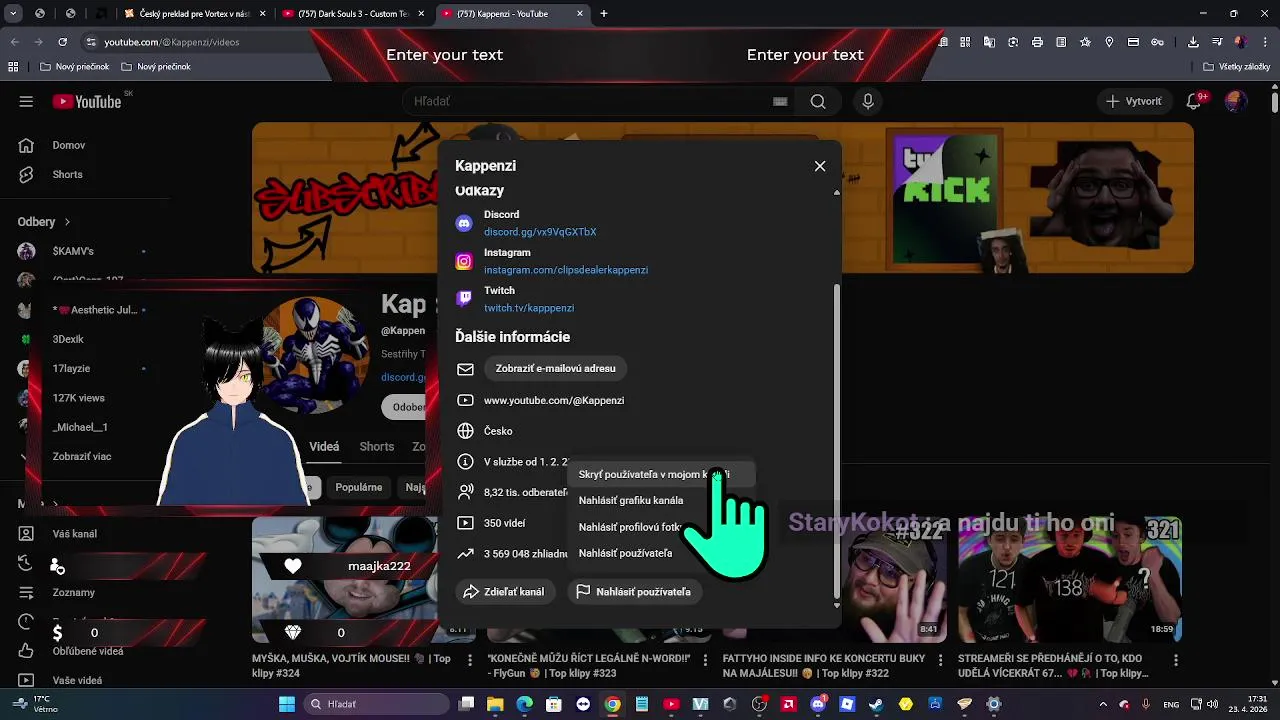The height and width of the screenshot is (720, 1280).
Task: Open '127K views' subscription channel
Action: pyautogui.click(x=78, y=398)
